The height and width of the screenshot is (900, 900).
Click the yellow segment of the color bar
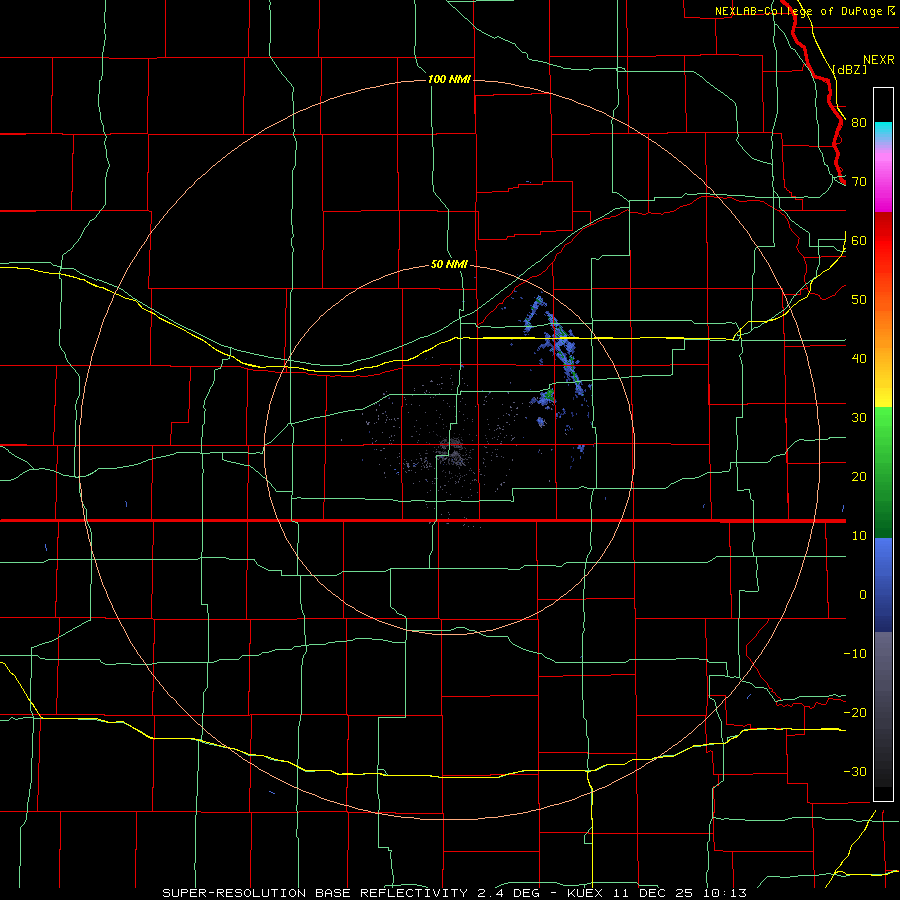coord(883,390)
